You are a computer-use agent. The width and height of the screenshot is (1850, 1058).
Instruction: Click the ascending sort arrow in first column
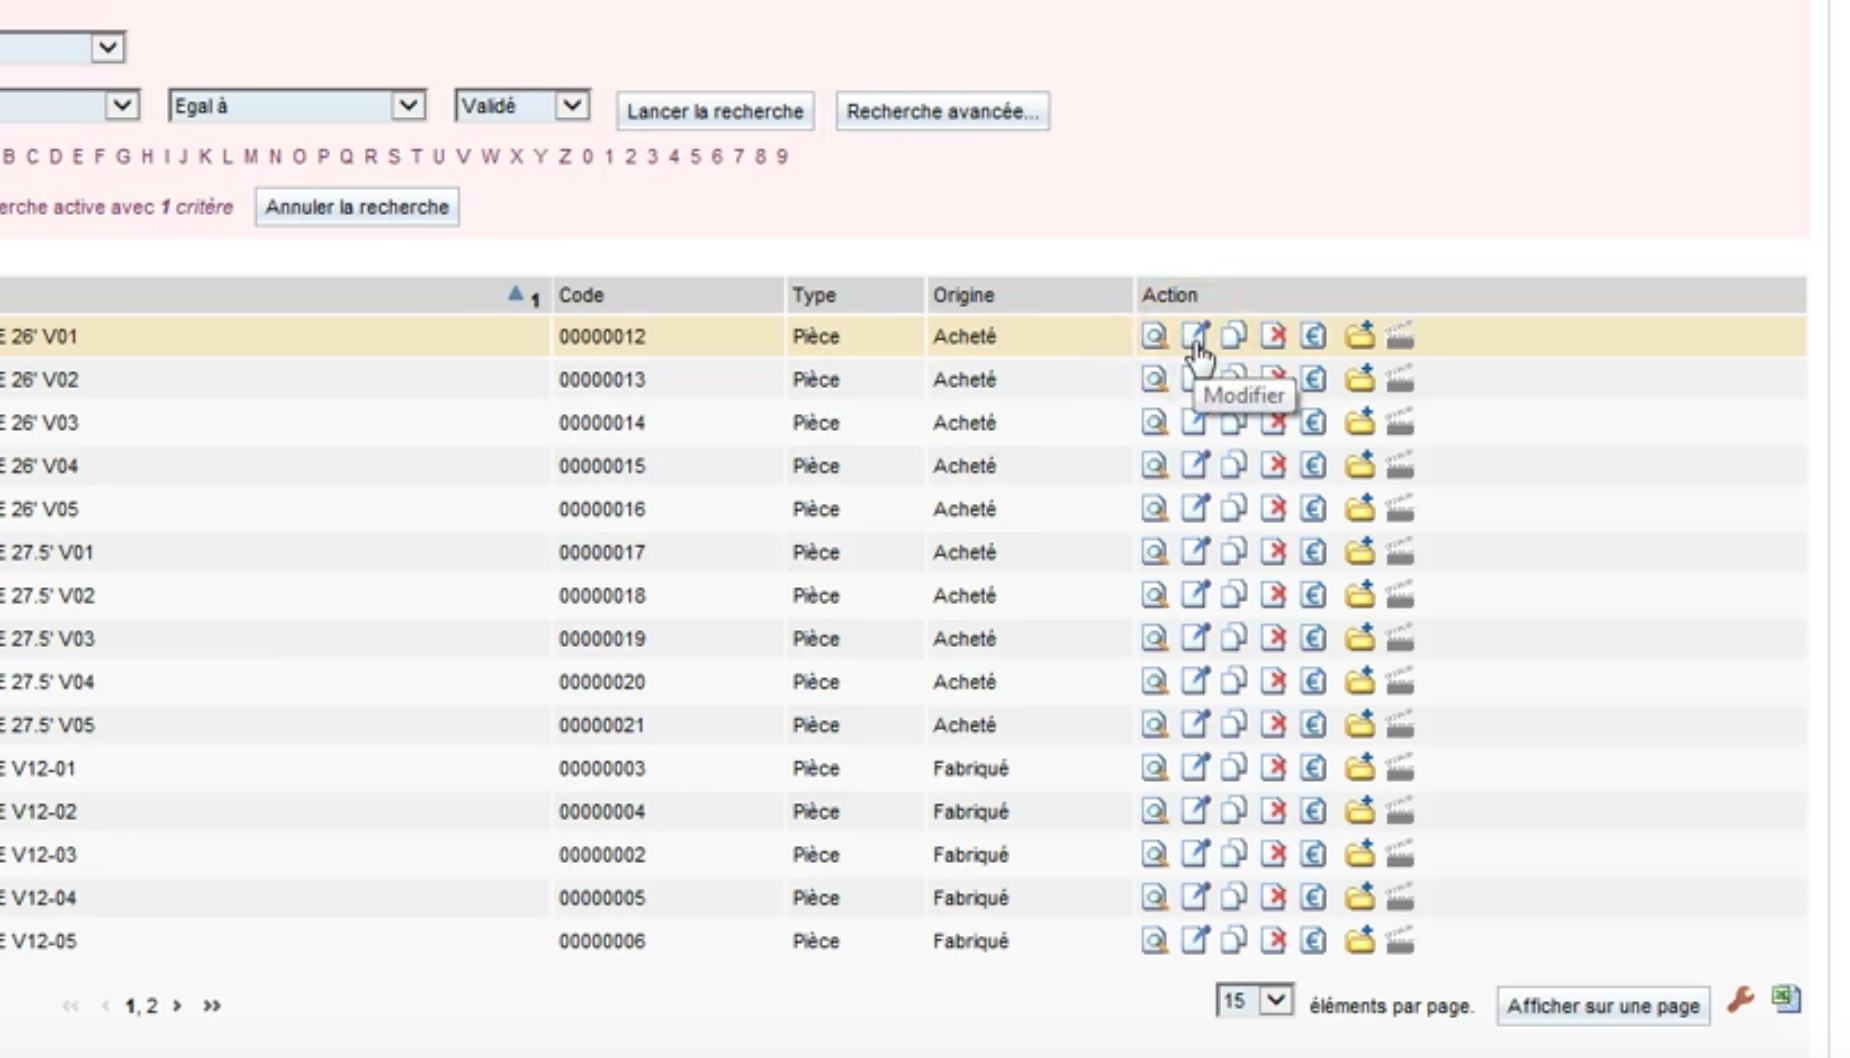[515, 293]
